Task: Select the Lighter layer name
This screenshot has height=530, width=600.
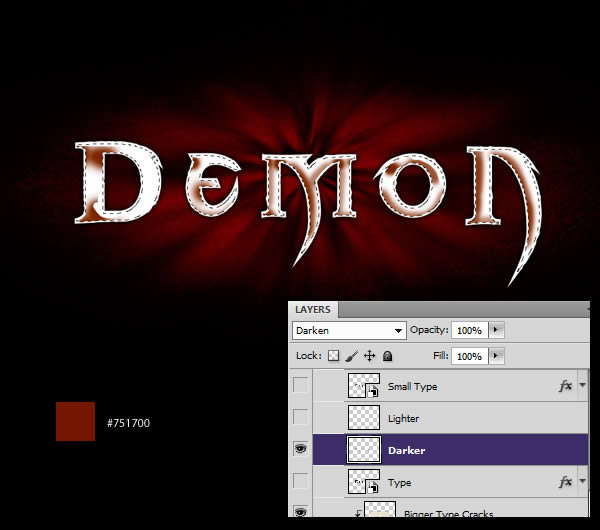Action: 403,418
